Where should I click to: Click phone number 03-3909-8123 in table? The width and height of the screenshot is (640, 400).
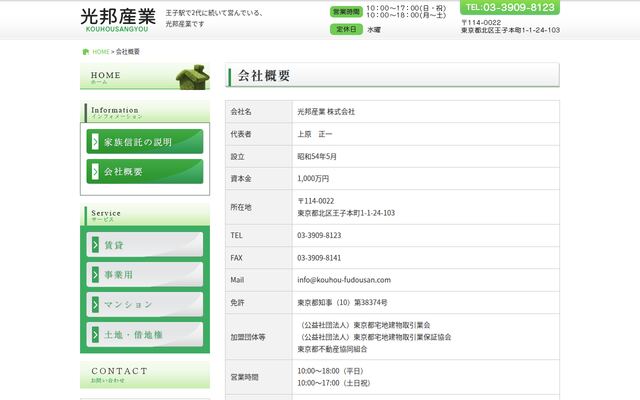[x=319, y=236]
